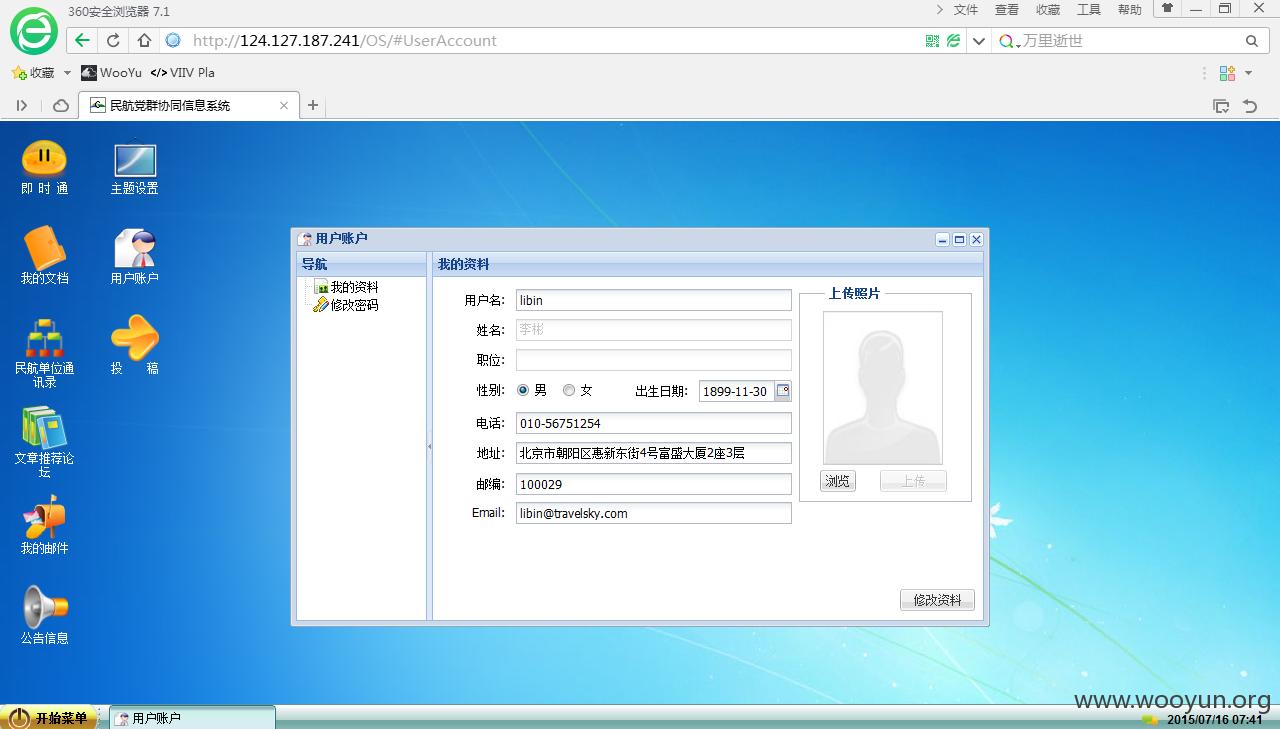Click the 用户账户 taskbar button

192,718
